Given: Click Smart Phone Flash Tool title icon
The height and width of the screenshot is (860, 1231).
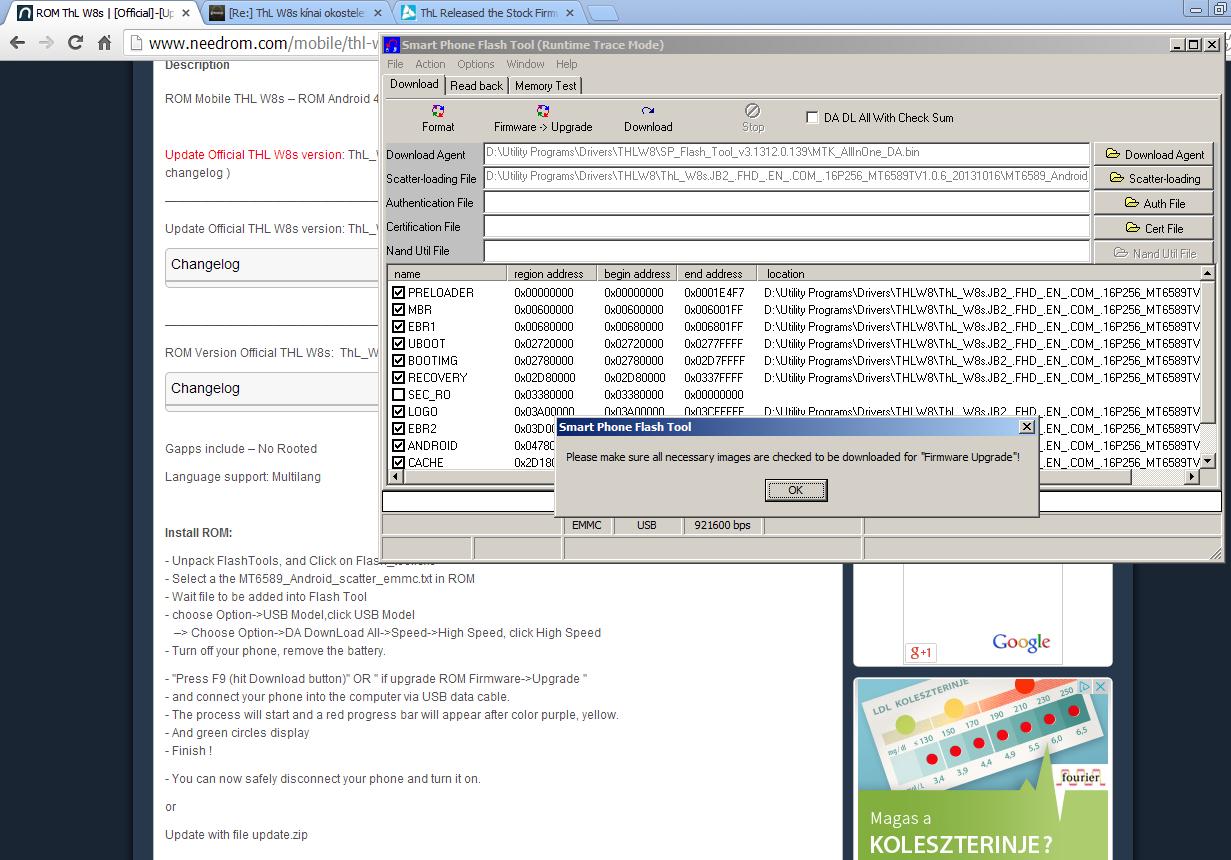Looking at the screenshot, I should click(x=392, y=45).
